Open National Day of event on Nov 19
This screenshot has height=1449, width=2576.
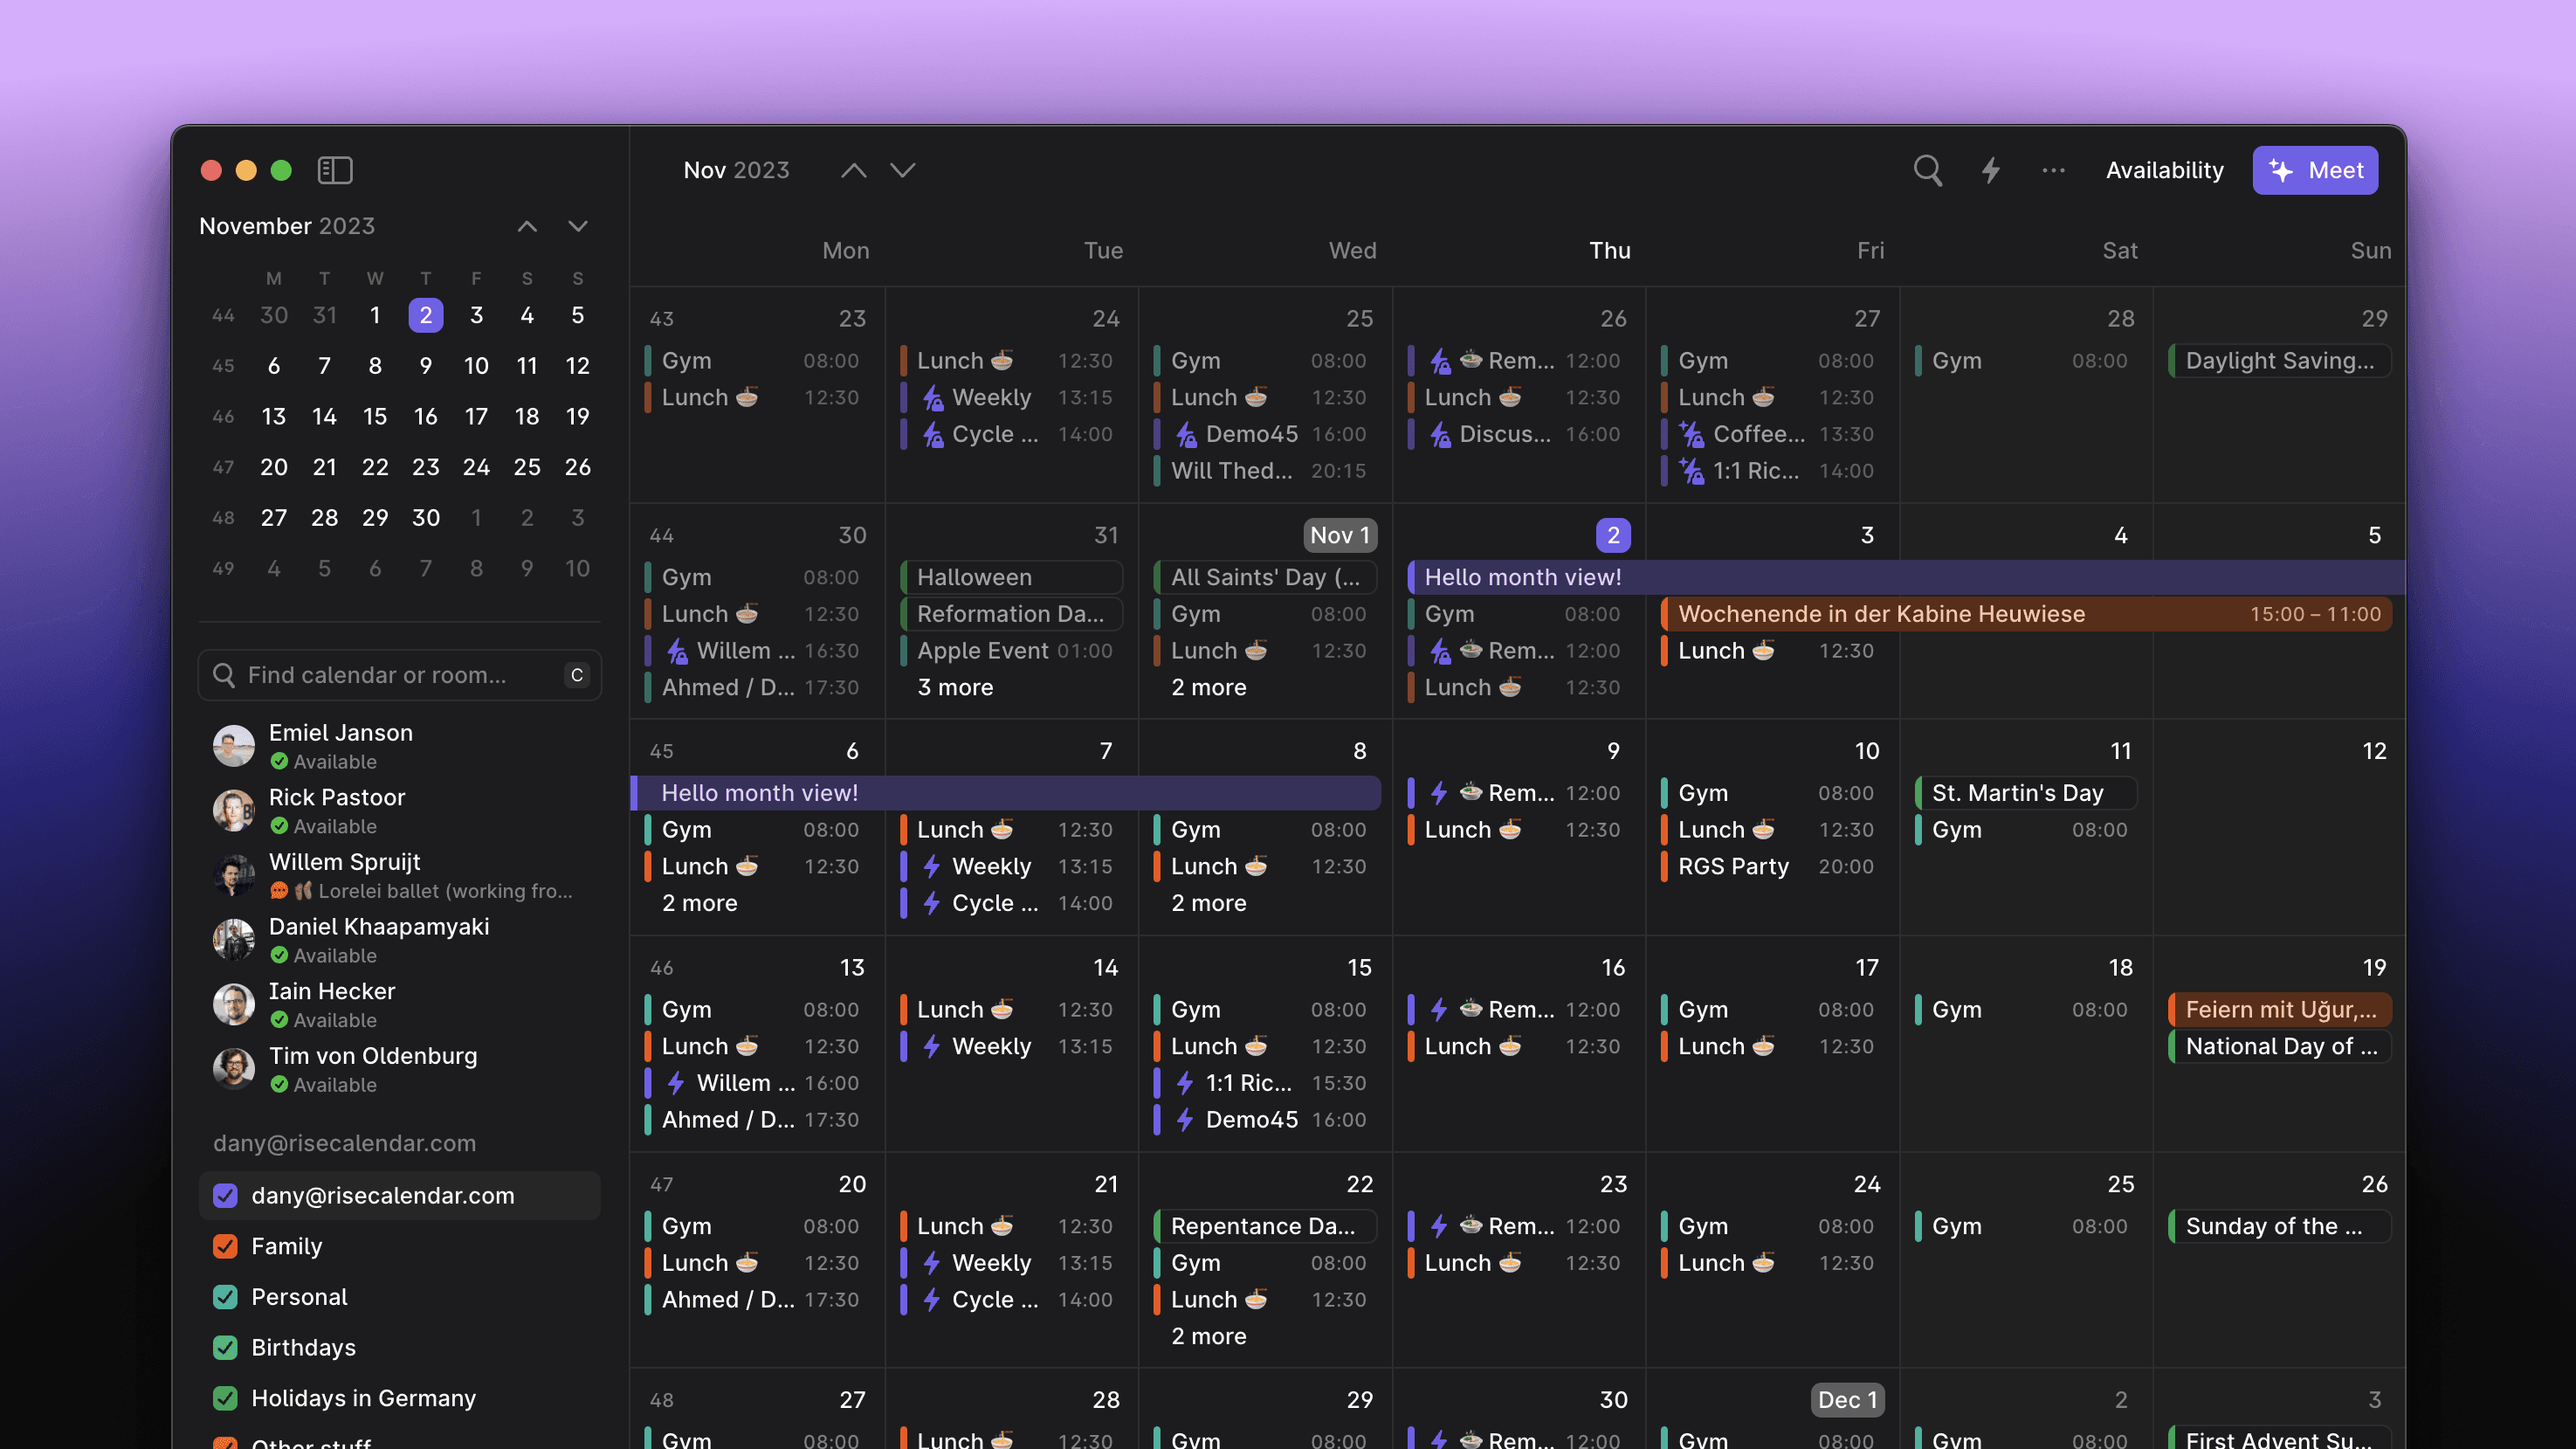(x=2280, y=1047)
